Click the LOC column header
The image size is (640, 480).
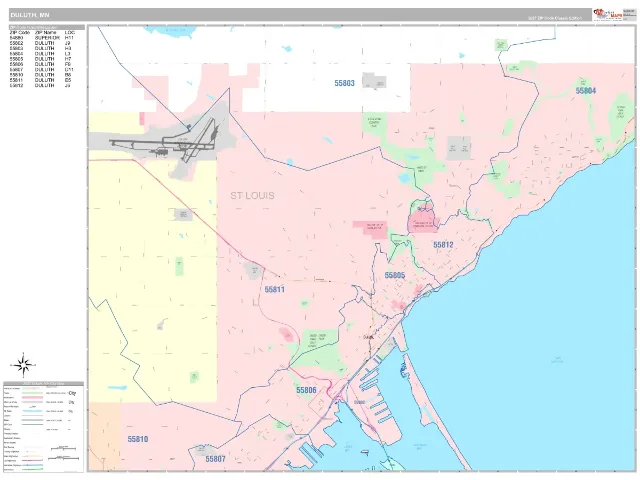pyautogui.click(x=70, y=32)
